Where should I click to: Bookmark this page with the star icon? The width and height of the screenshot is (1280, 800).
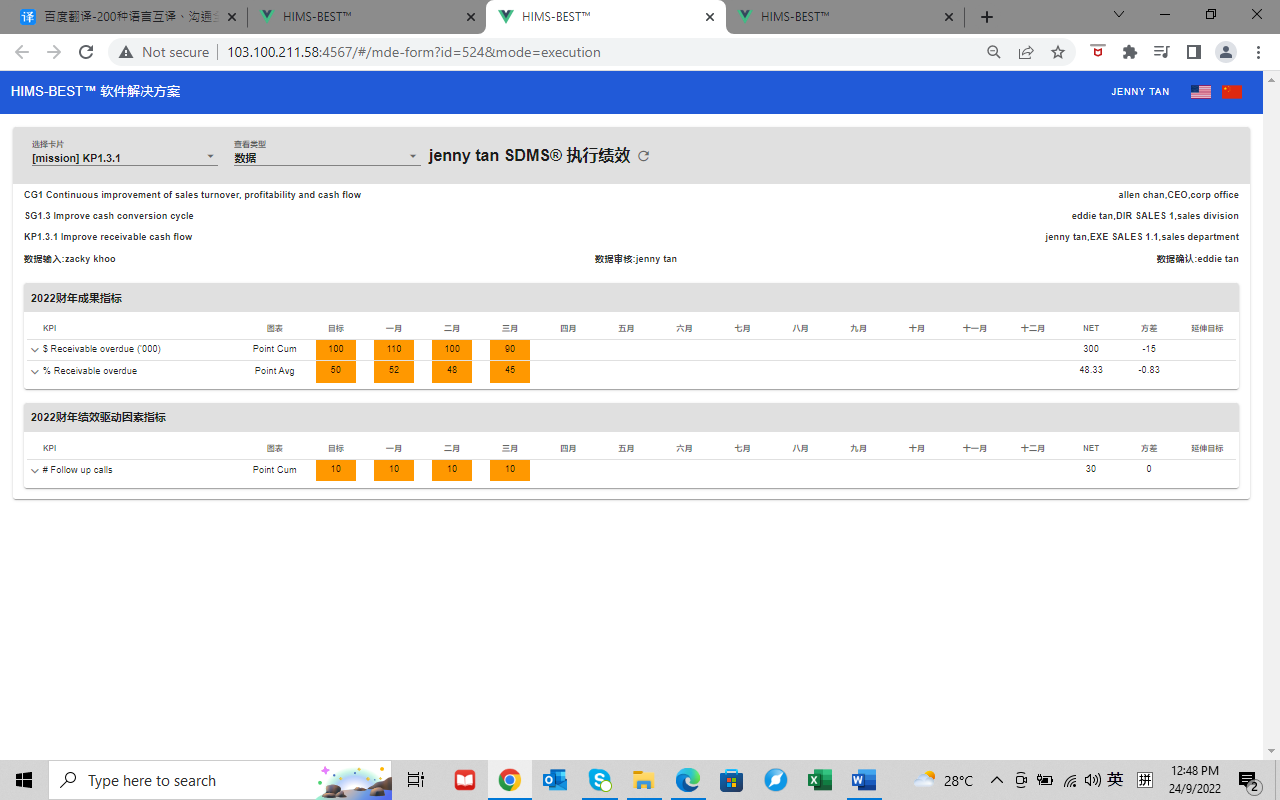click(x=1057, y=52)
